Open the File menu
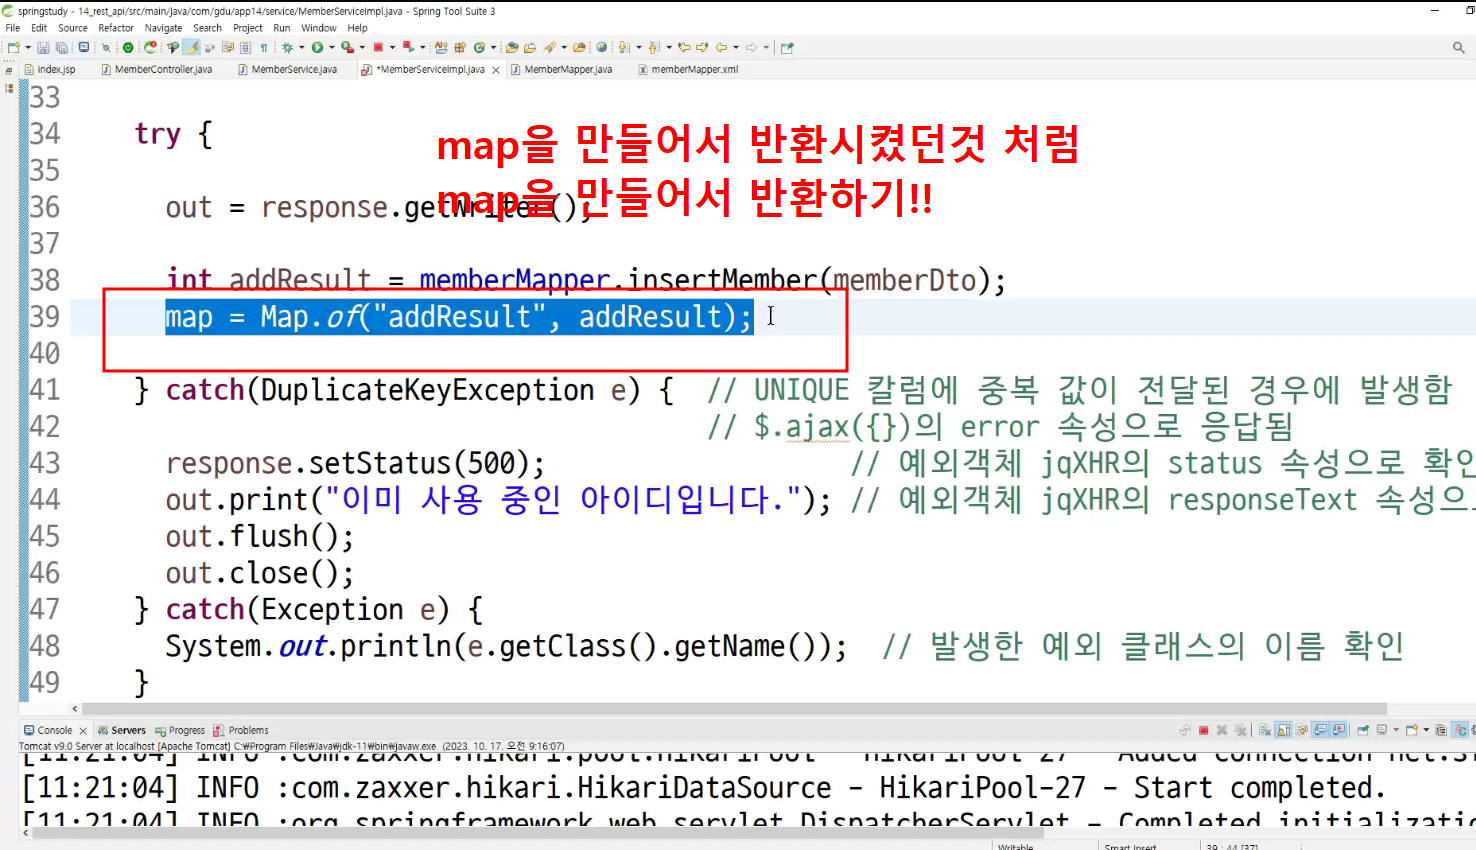The width and height of the screenshot is (1476, 850). coord(12,28)
